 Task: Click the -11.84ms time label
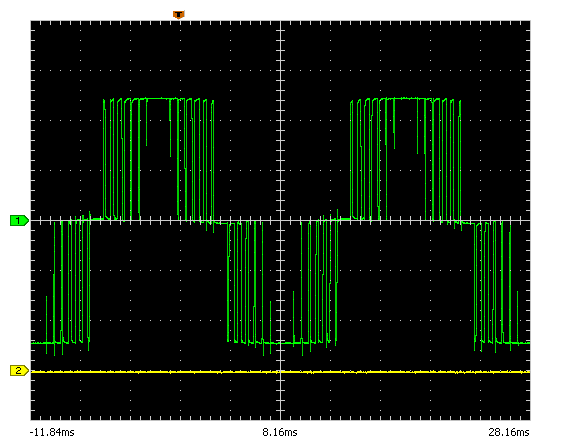pos(52,432)
